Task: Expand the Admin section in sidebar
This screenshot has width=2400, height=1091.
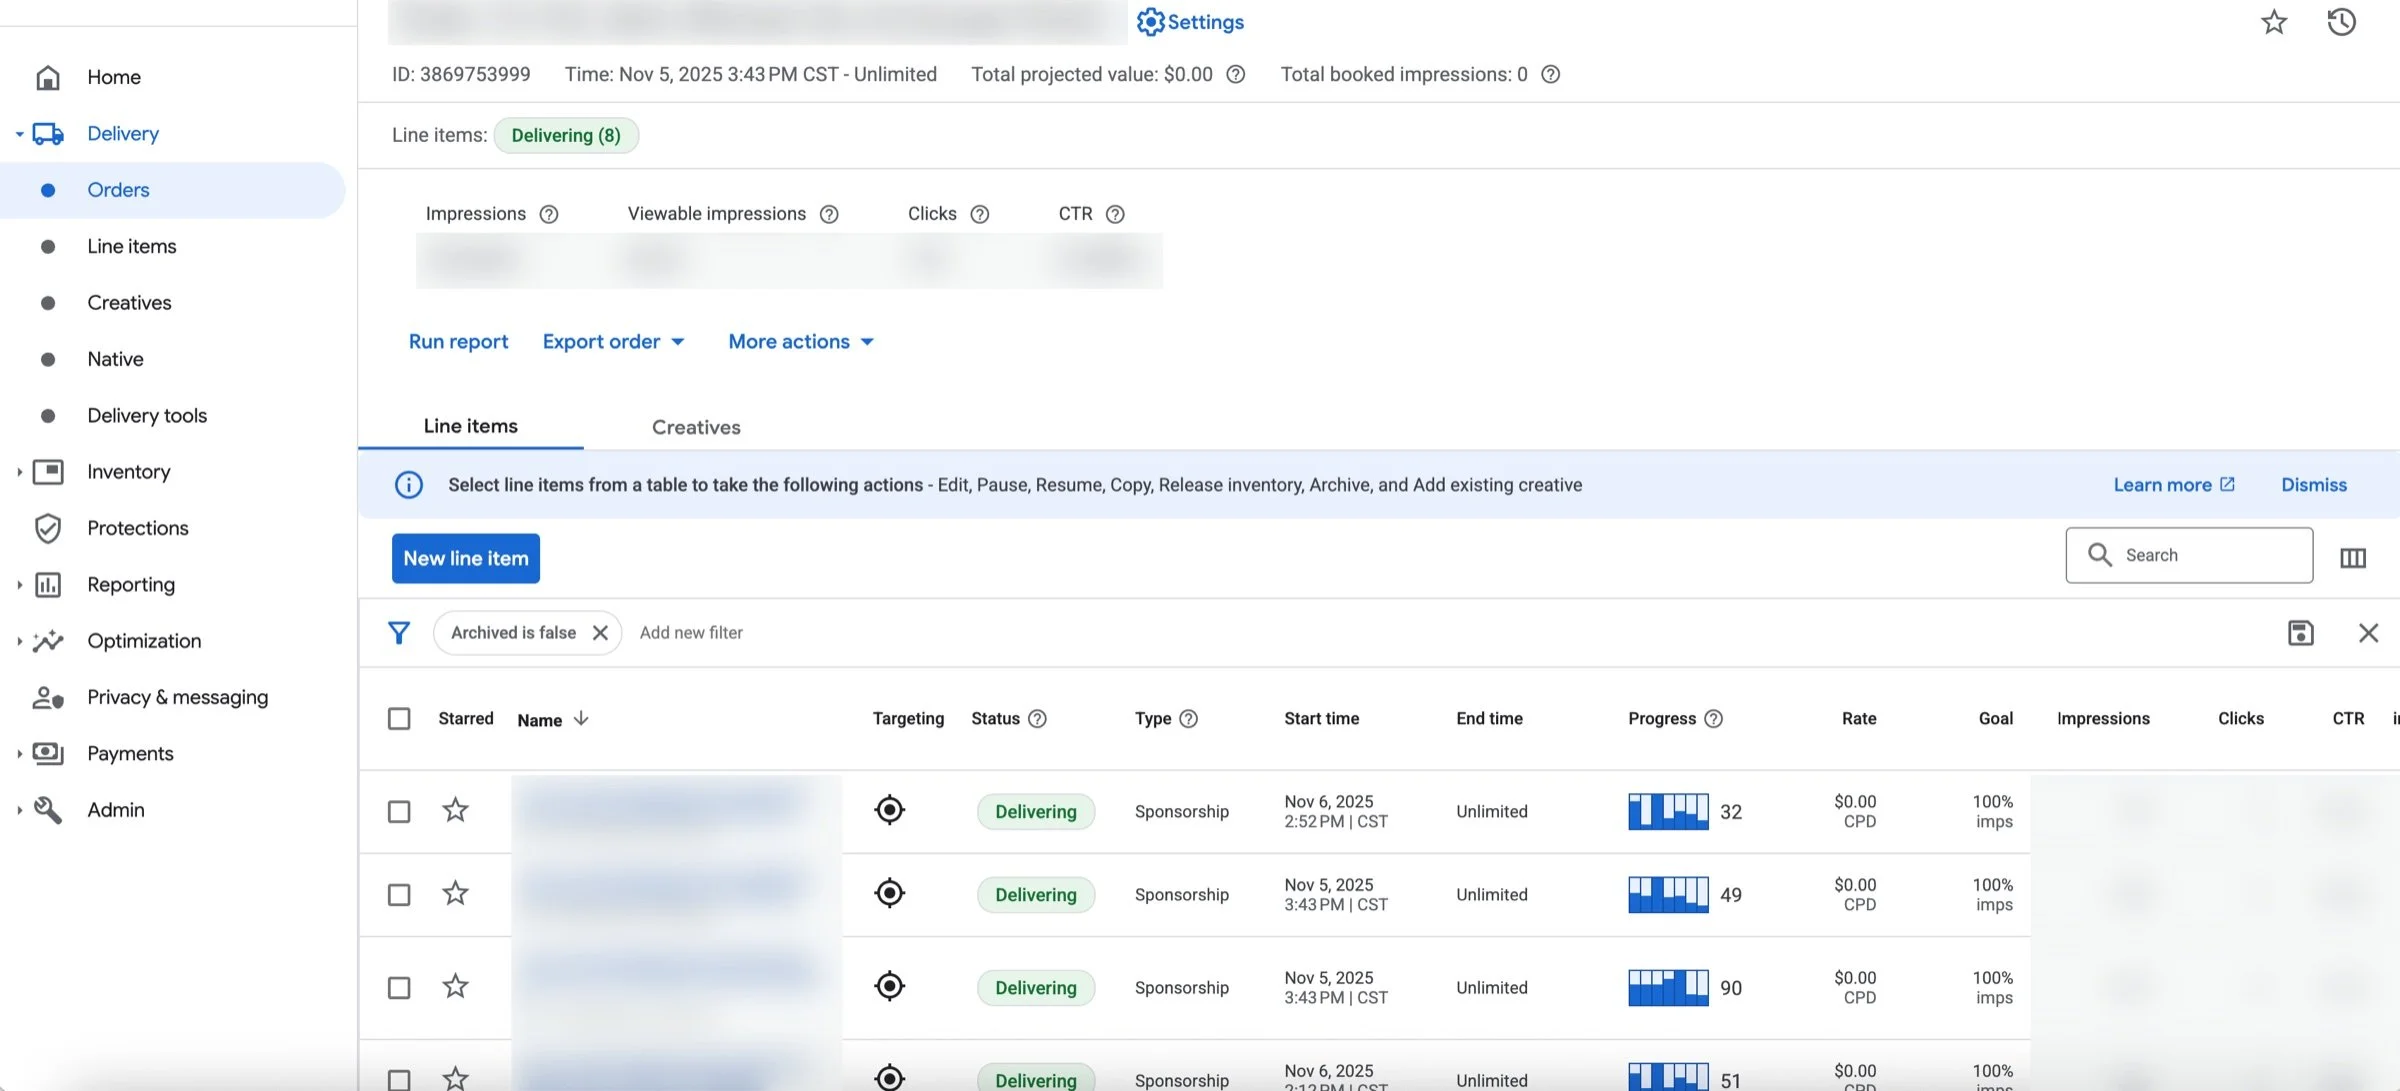Action: point(19,810)
